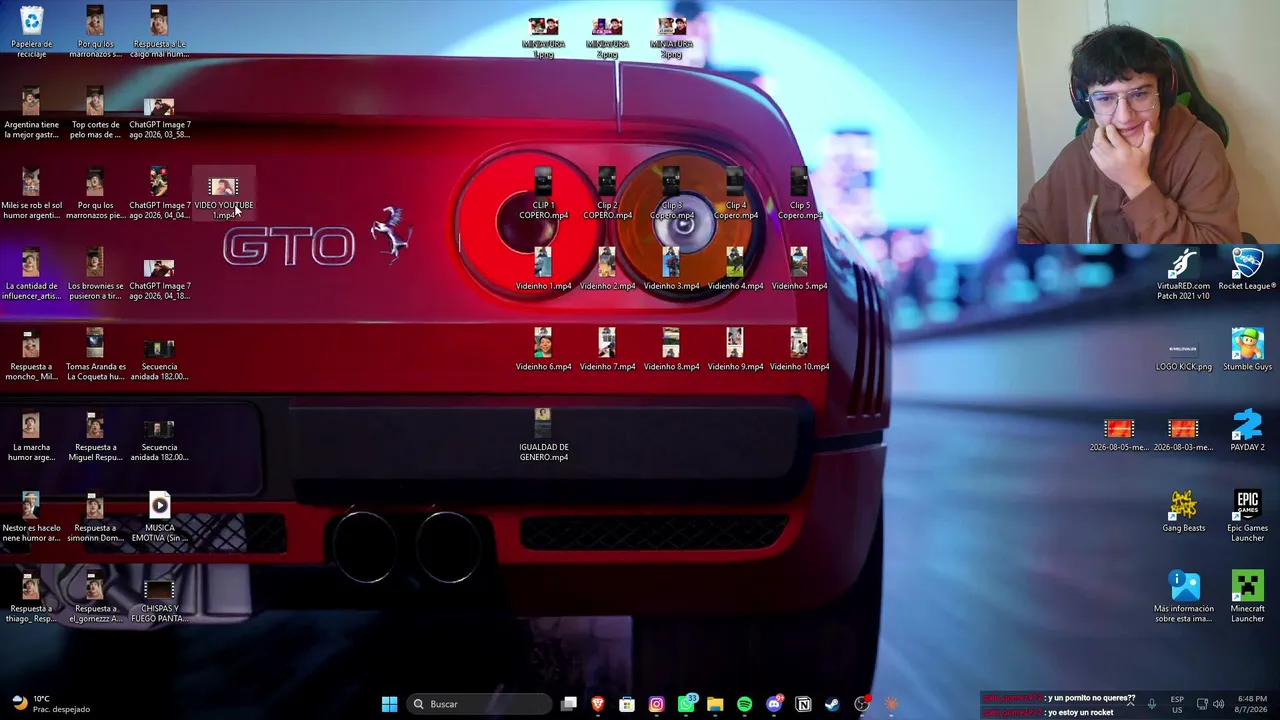Viewport: 1280px width, 720px height.
Task: Select the MUSICA EMOTIVA audio file
Action: [x=159, y=517]
